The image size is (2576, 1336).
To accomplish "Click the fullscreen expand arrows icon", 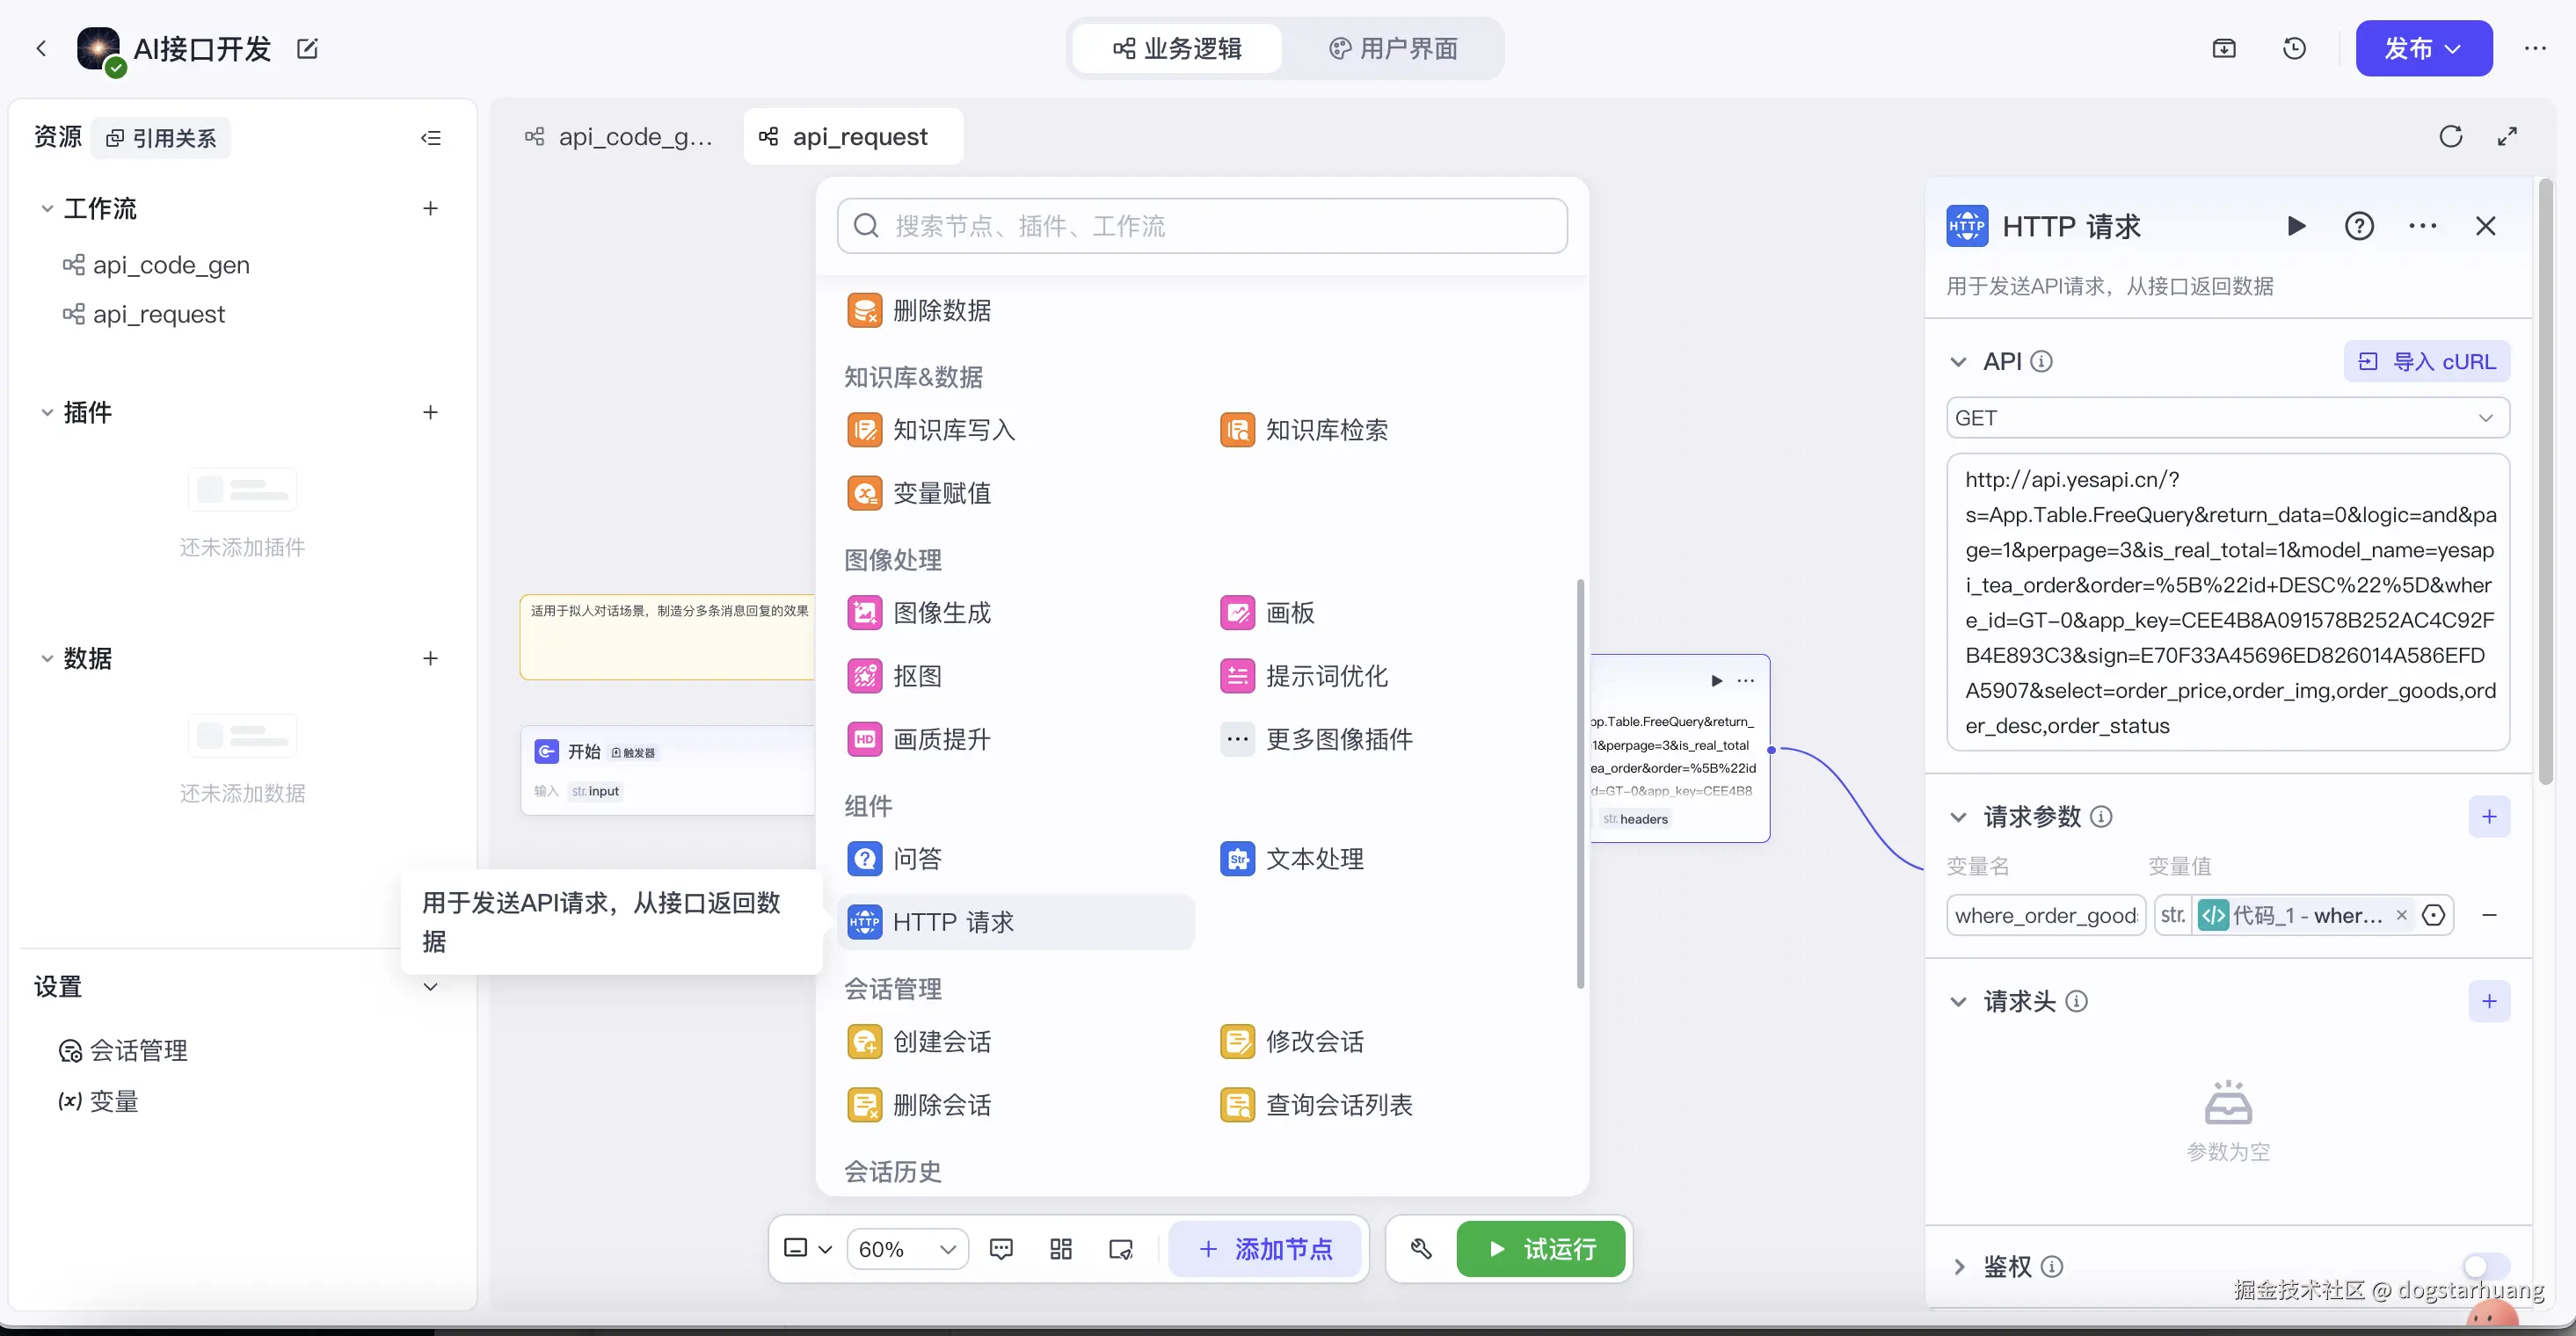I will tap(2507, 137).
